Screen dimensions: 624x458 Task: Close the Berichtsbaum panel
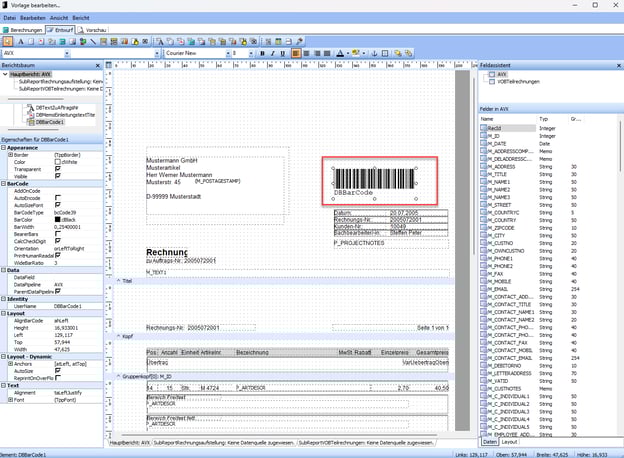click(x=99, y=64)
